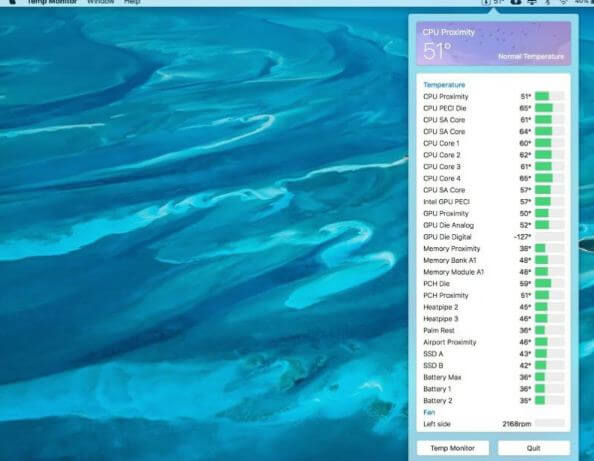Select the 'Battery 1' row label
The image size is (594, 461).
(437, 389)
